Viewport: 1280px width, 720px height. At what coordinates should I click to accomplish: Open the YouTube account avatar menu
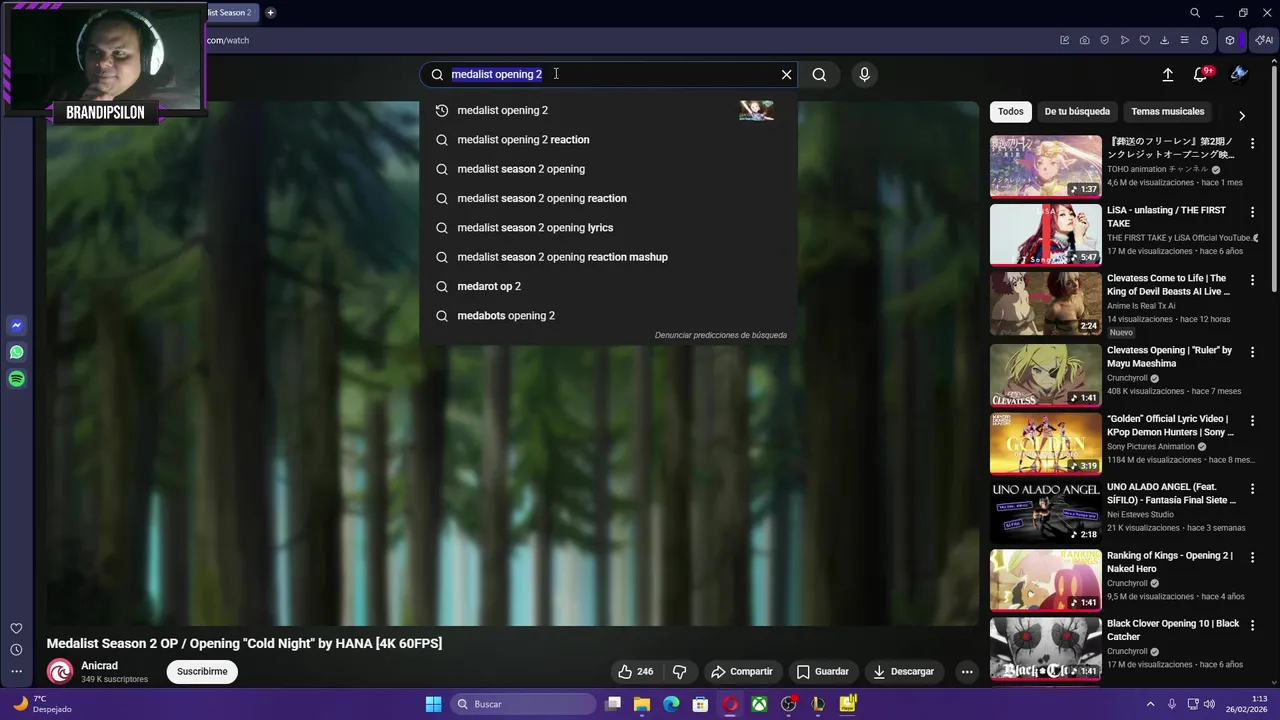tap(1240, 74)
